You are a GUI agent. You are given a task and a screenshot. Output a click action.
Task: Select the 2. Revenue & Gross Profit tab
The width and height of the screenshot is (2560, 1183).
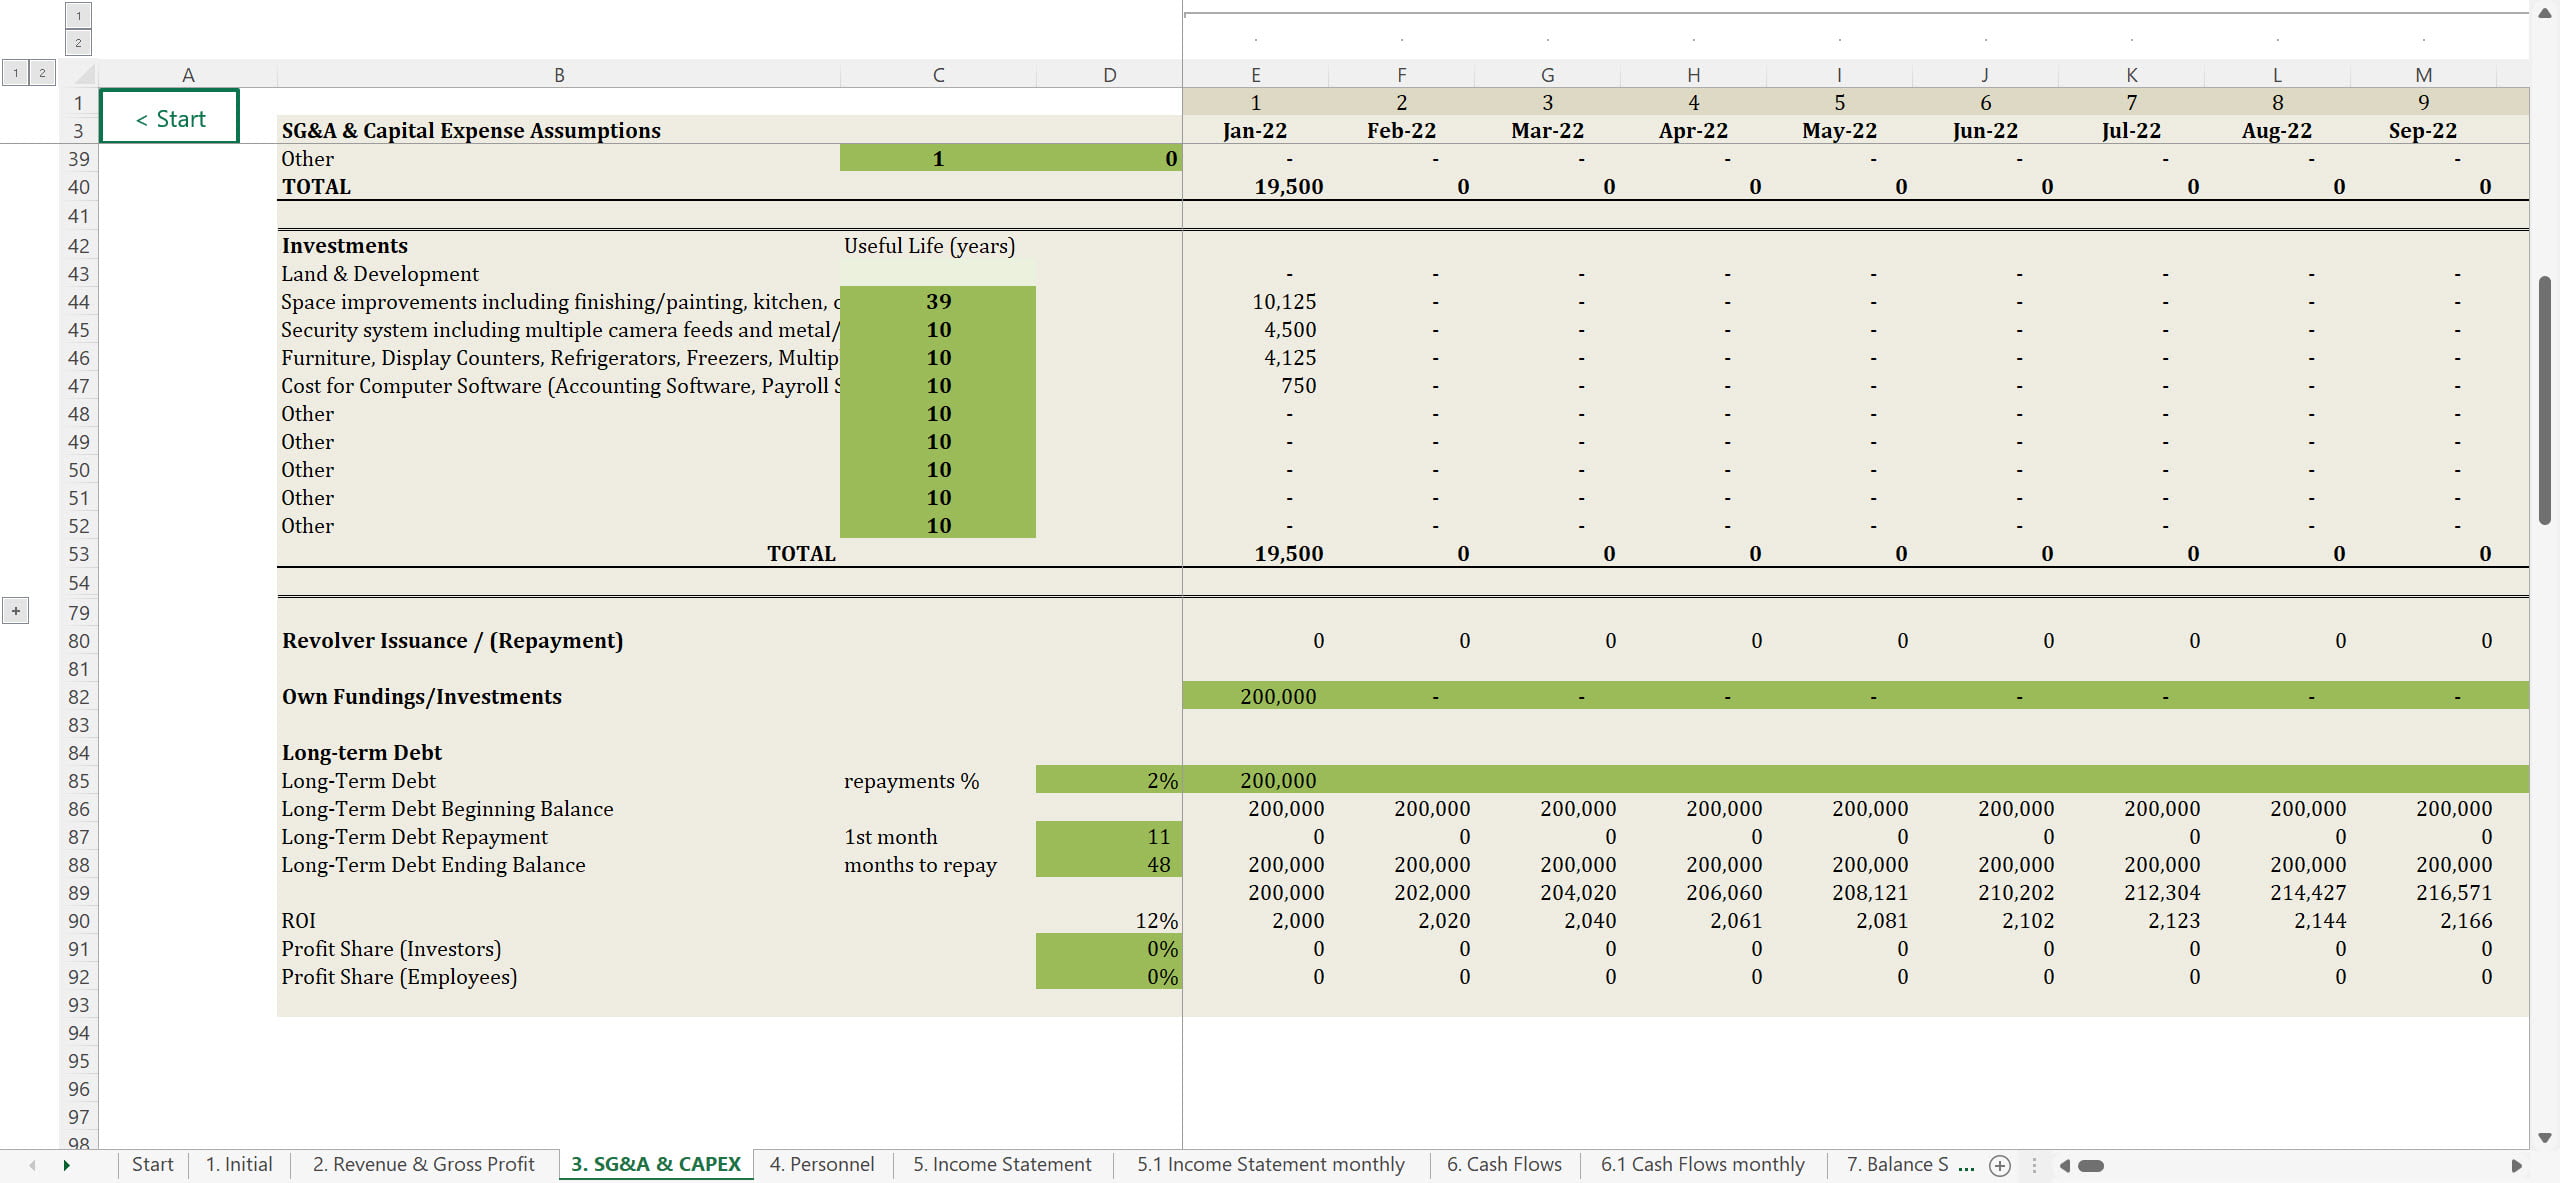point(423,1164)
